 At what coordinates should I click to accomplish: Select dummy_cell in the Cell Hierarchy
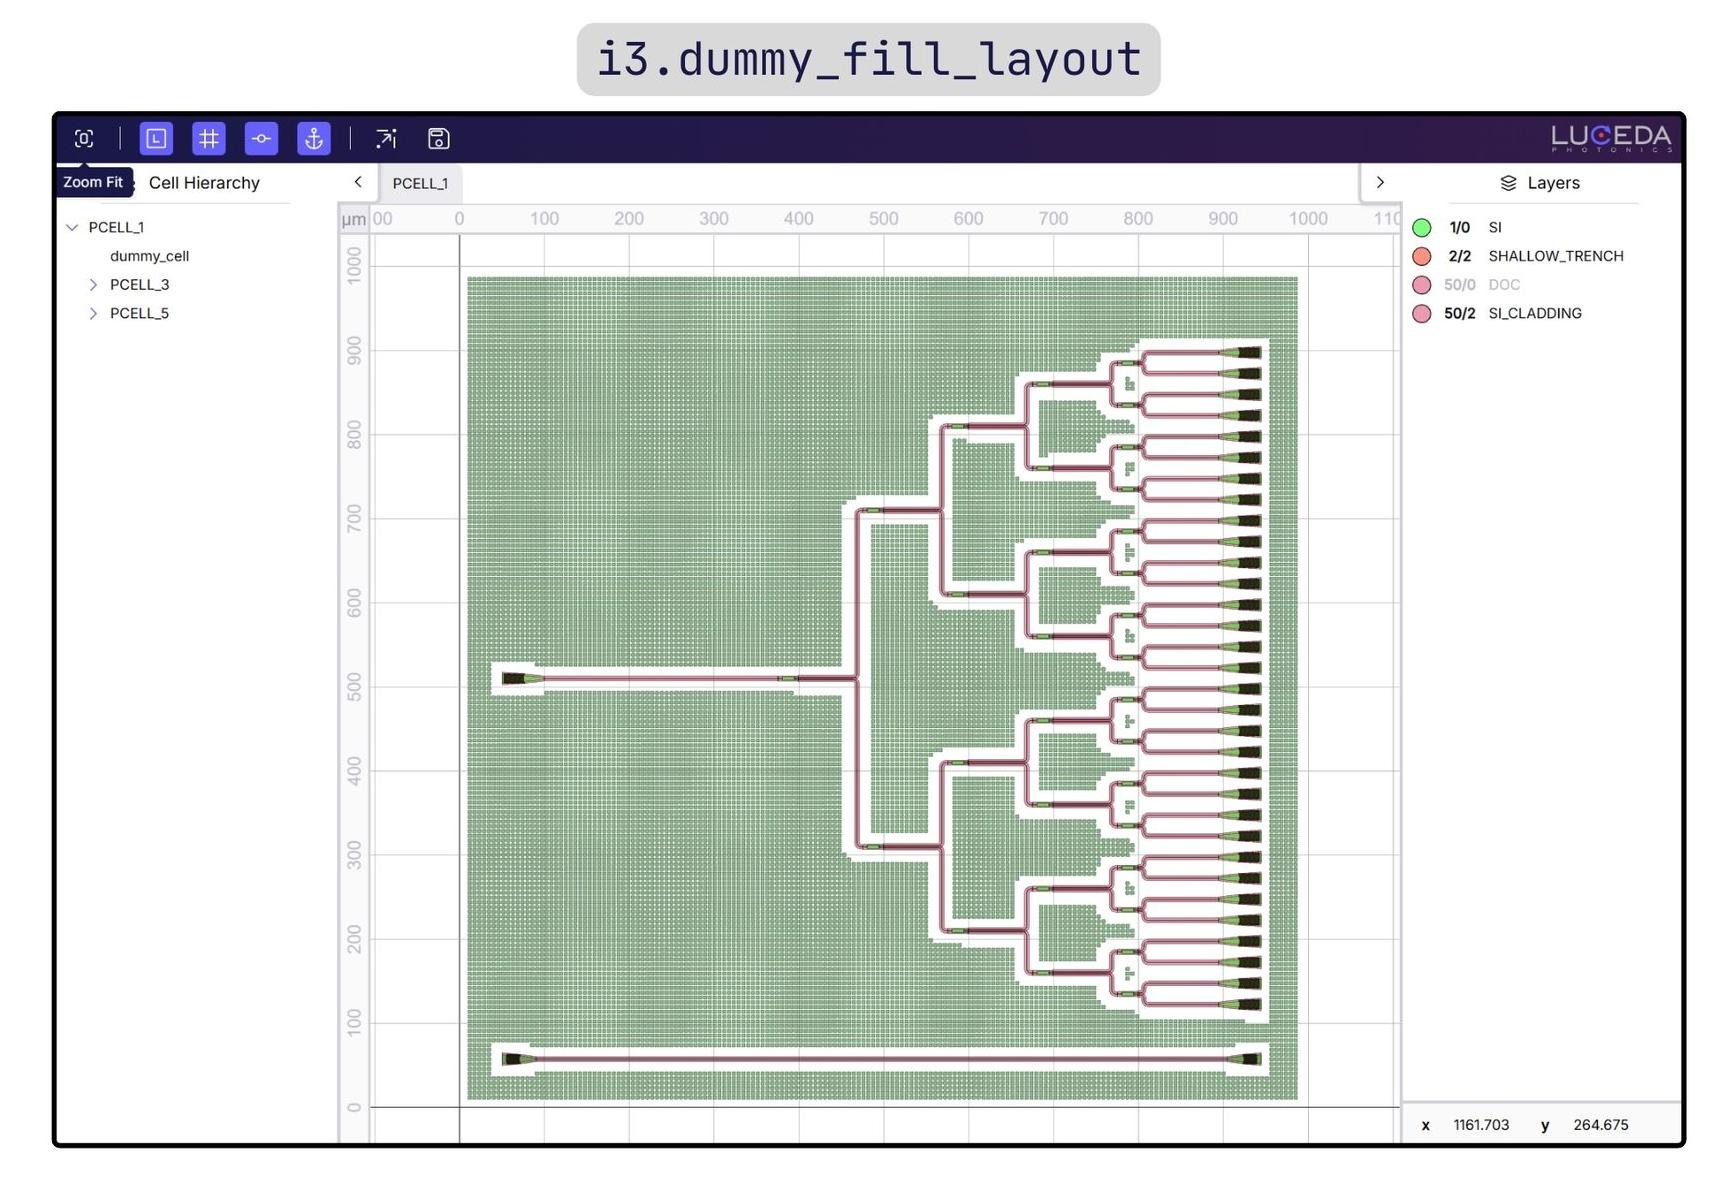149,257
